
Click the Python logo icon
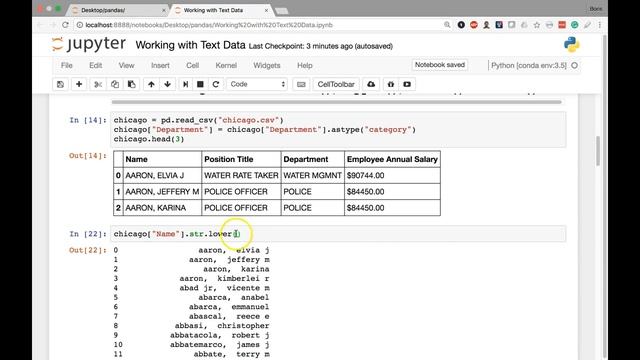(x=571, y=44)
